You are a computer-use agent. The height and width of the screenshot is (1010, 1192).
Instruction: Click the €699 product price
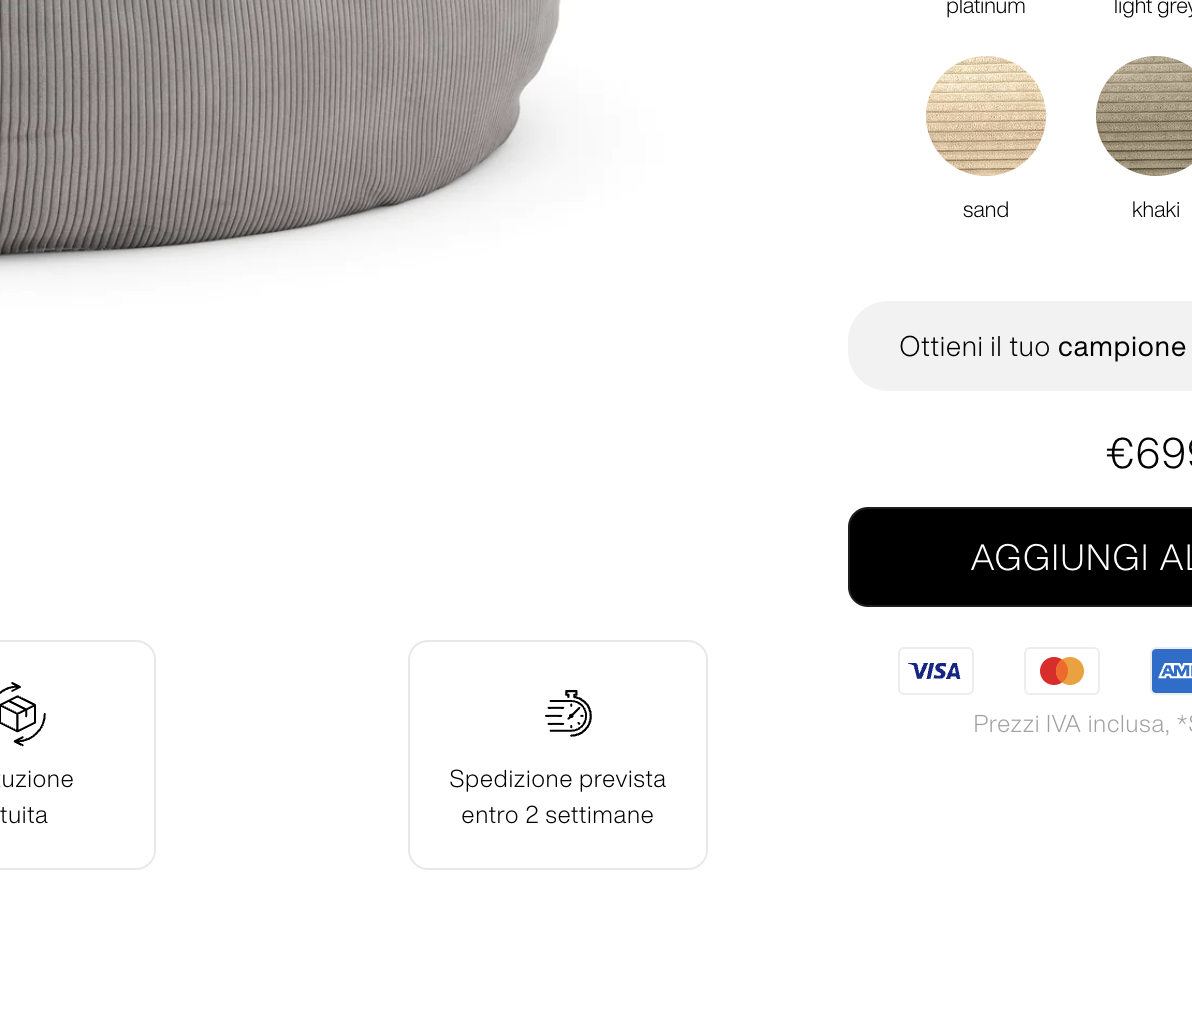tap(1149, 454)
